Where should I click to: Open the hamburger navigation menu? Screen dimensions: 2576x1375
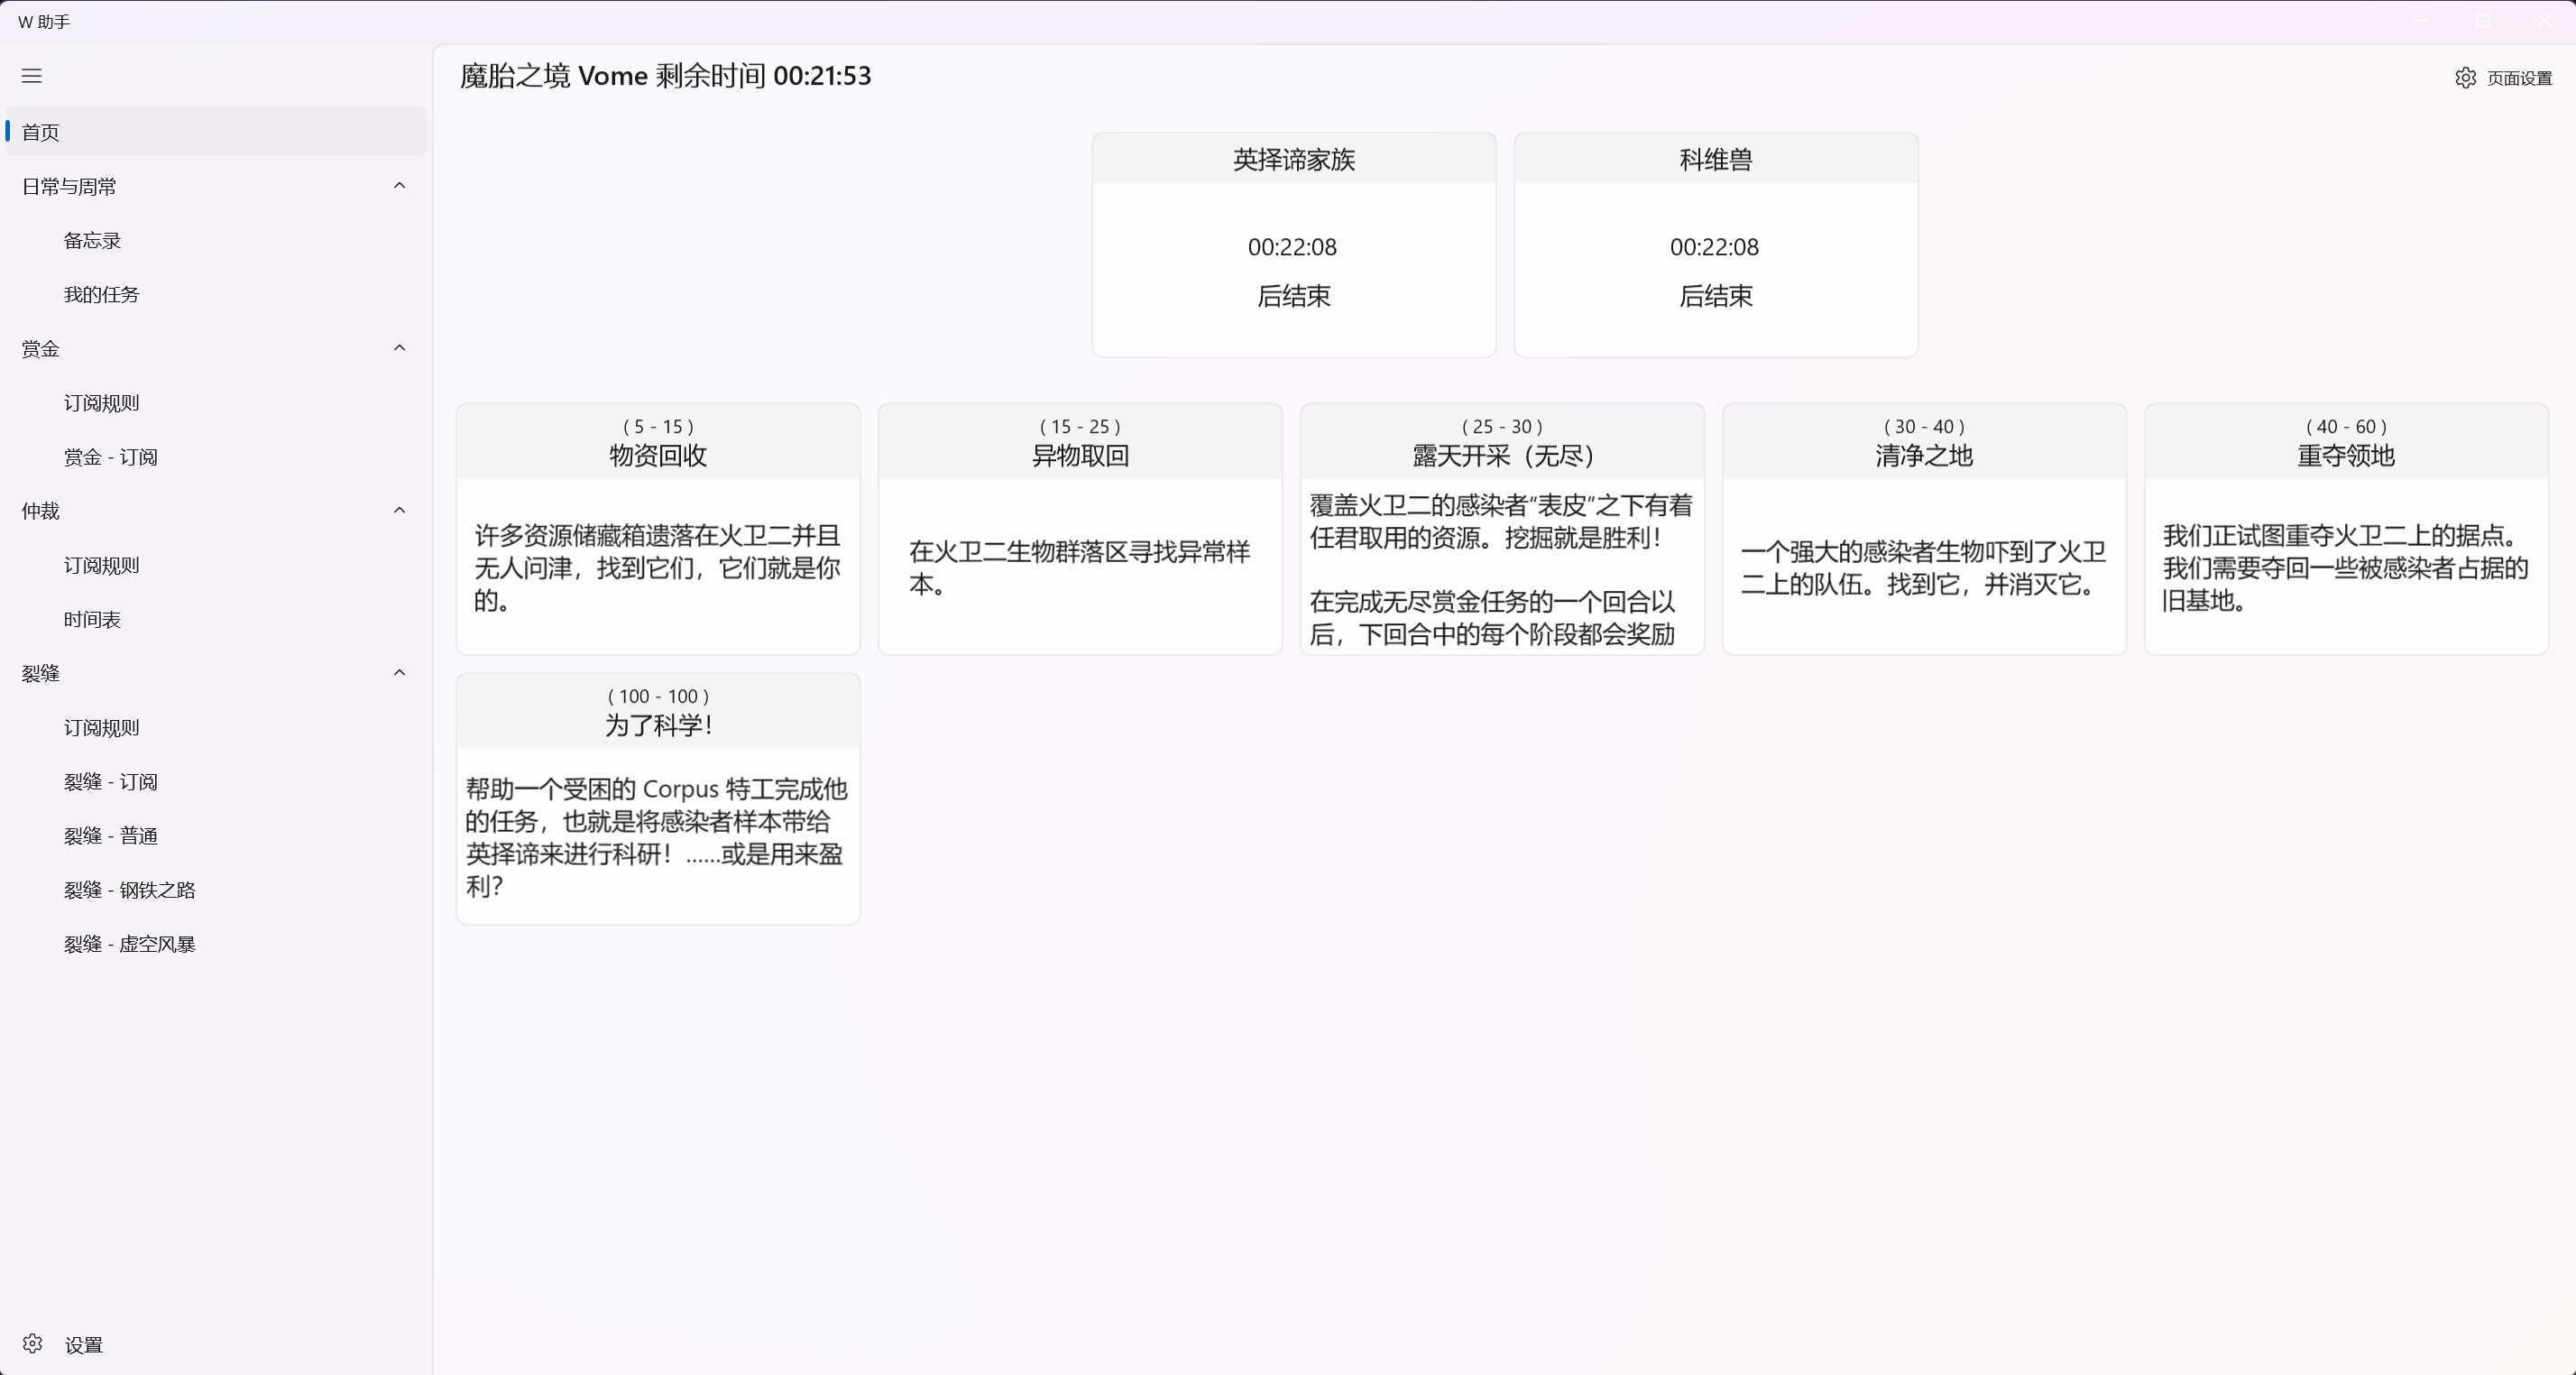(x=31, y=76)
